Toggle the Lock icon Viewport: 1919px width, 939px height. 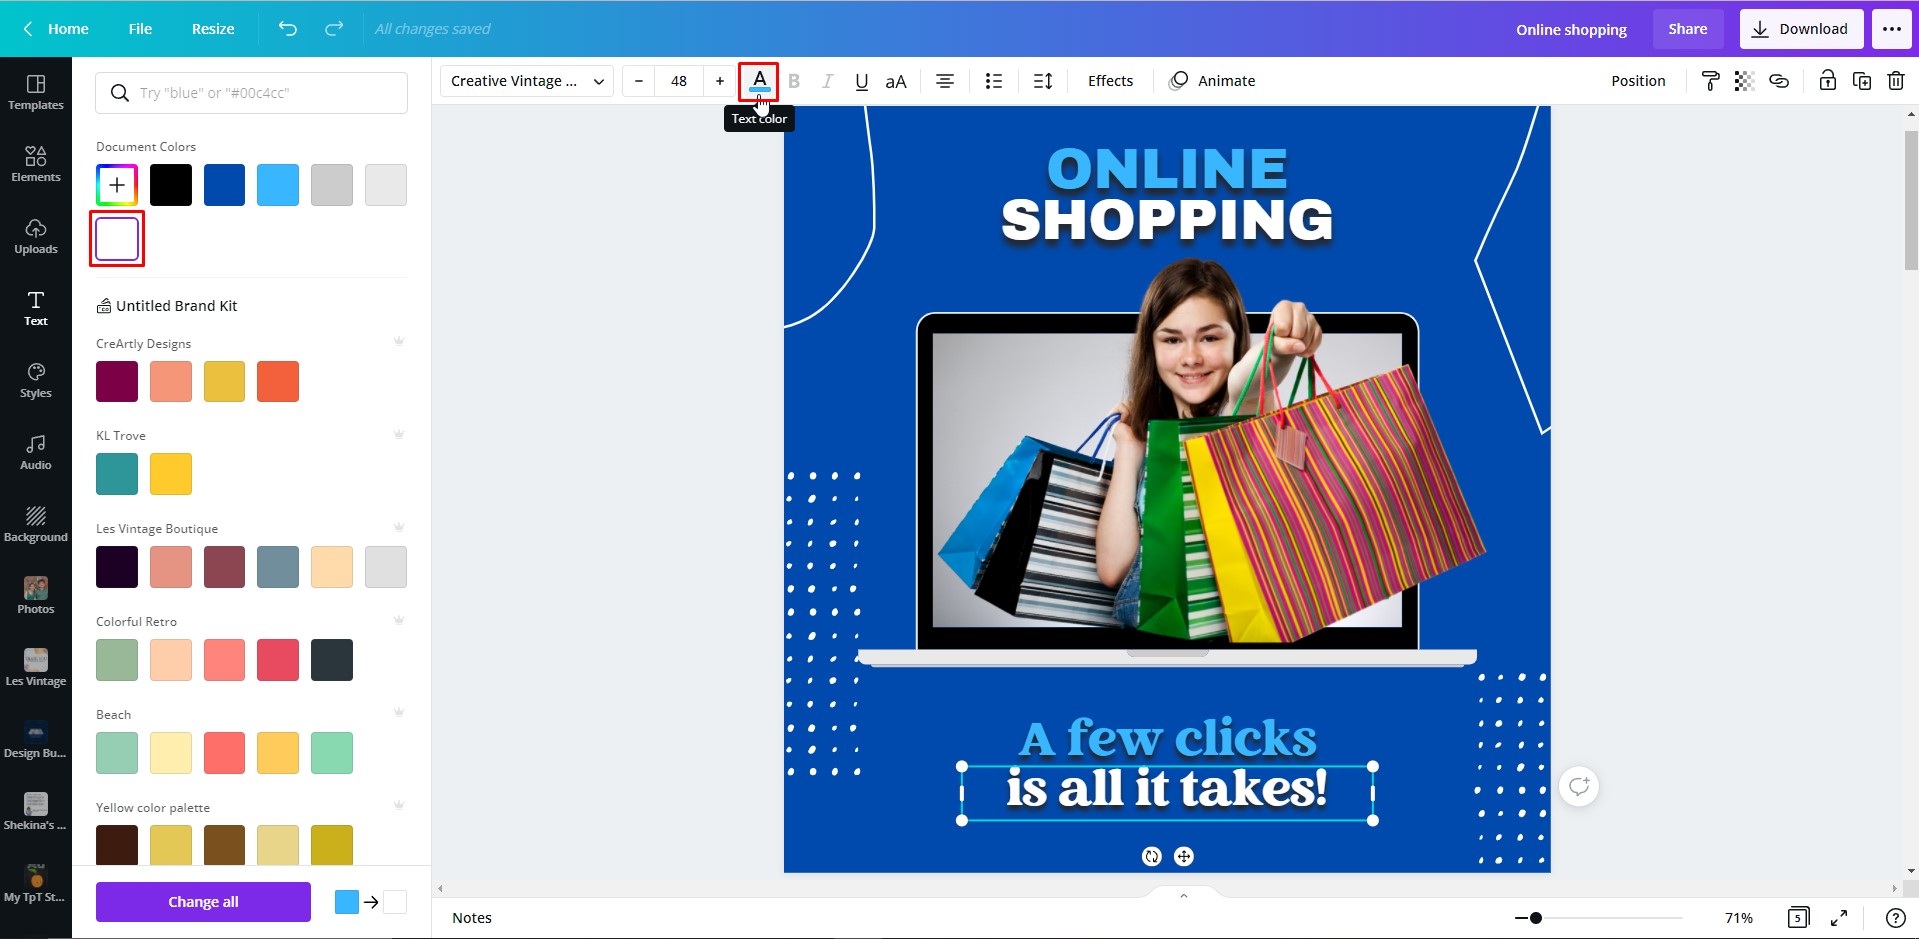pyautogui.click(x=1827, y=81)
